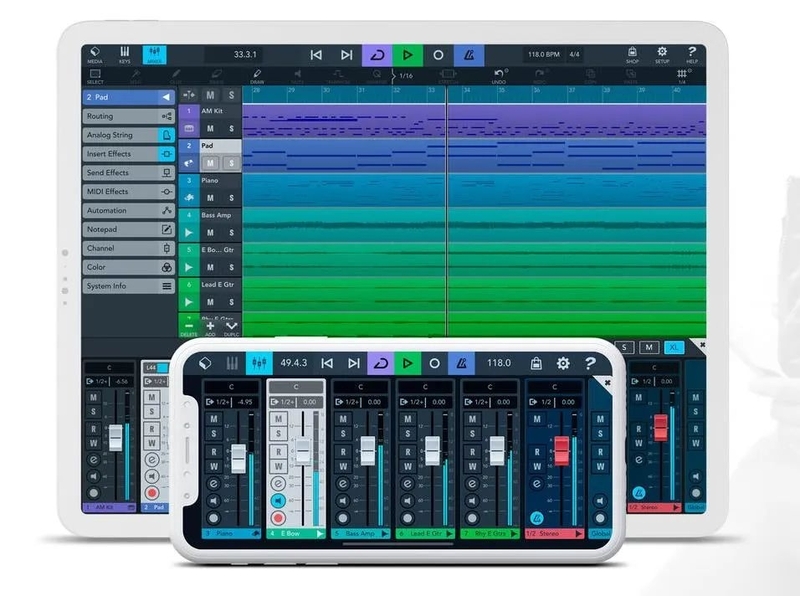Jump to next locator on the tablet transport
800x596 pixels.
coord(346,55)
